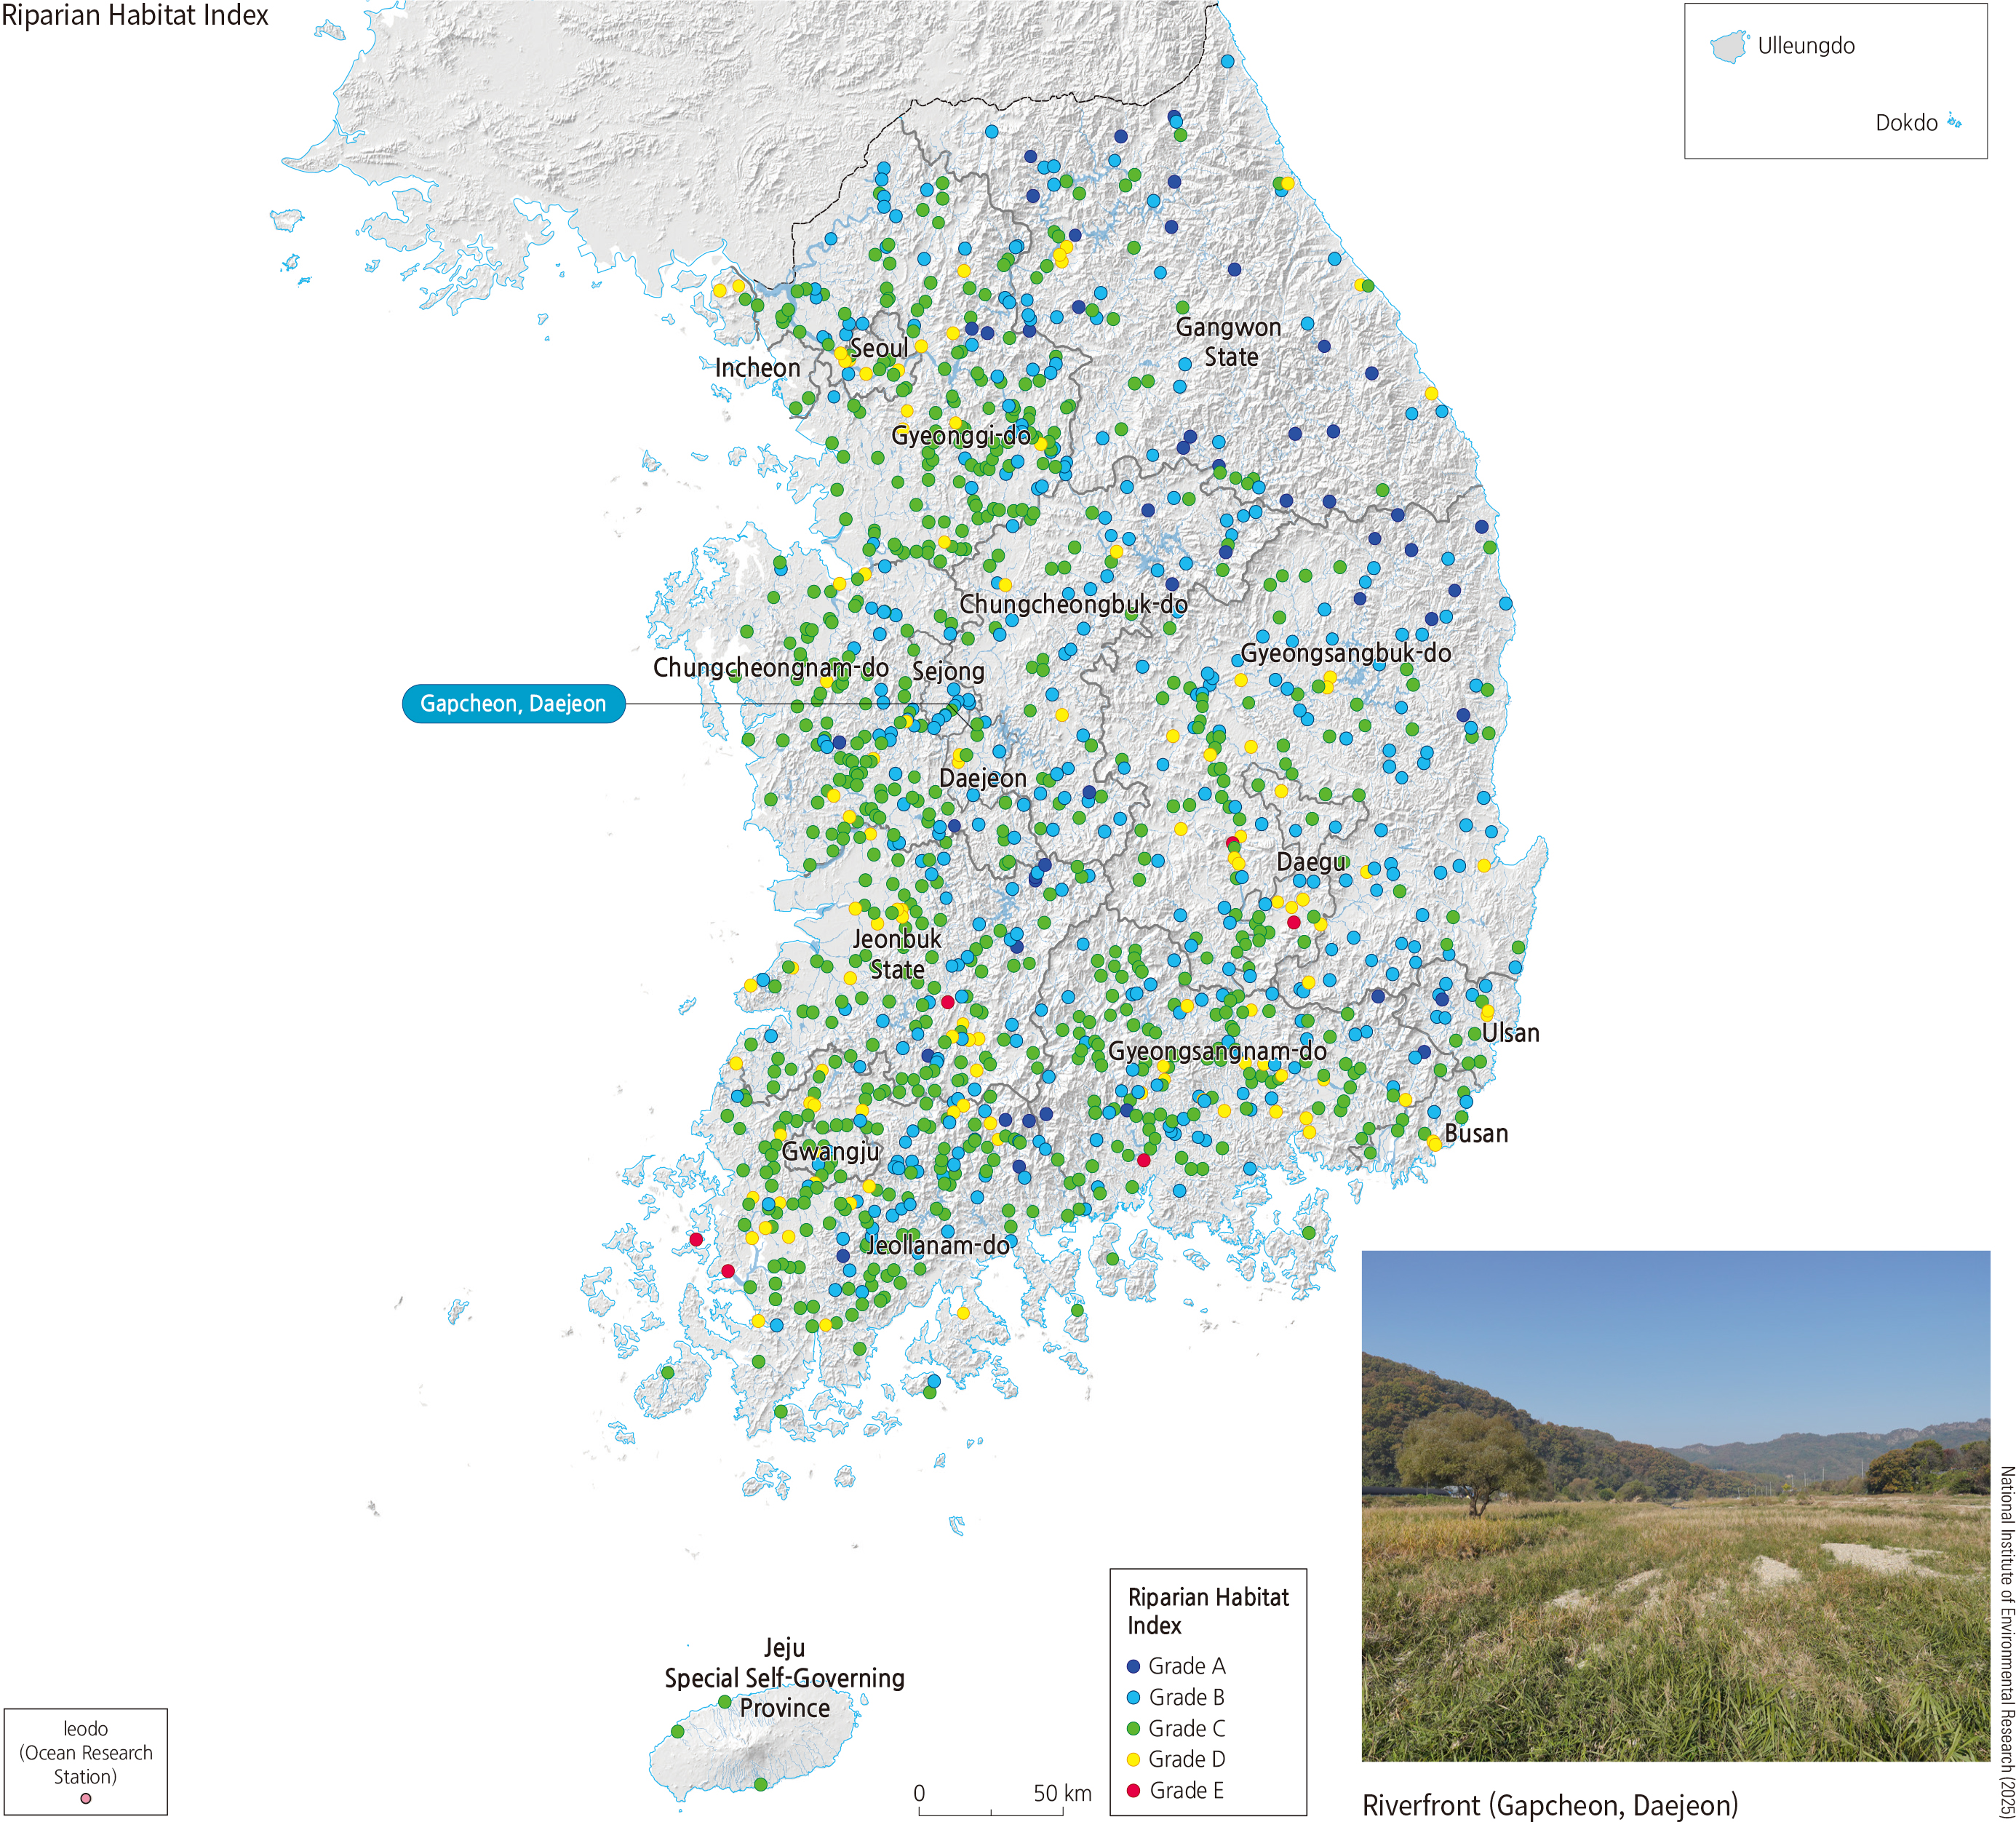Click the Incheon map label
Screen dimensions: 2016x1822
tap(757, 368)
